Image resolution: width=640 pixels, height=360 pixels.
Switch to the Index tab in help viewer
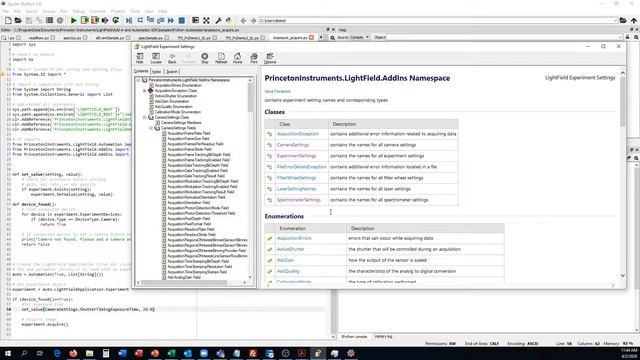[157, 71]
